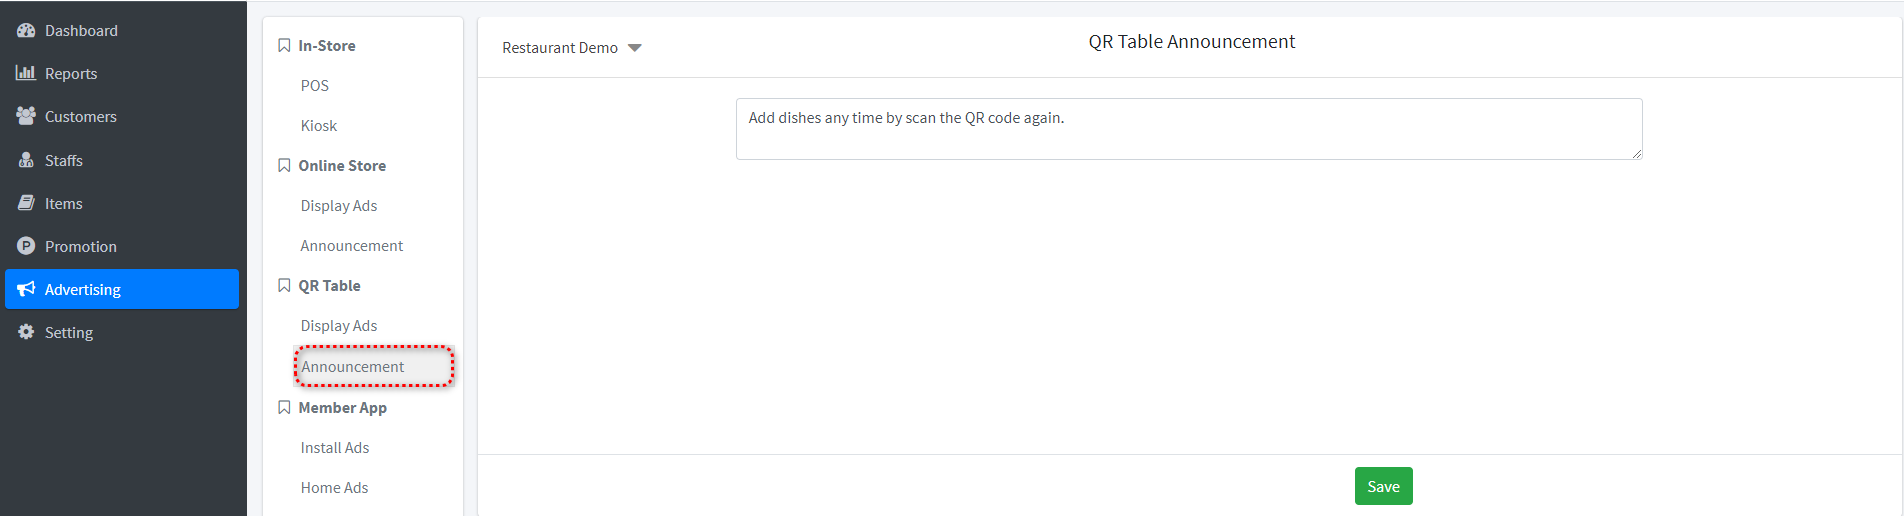Click the Items book icon
Screen dimensions: 1904x516
(x=26, y=203)
